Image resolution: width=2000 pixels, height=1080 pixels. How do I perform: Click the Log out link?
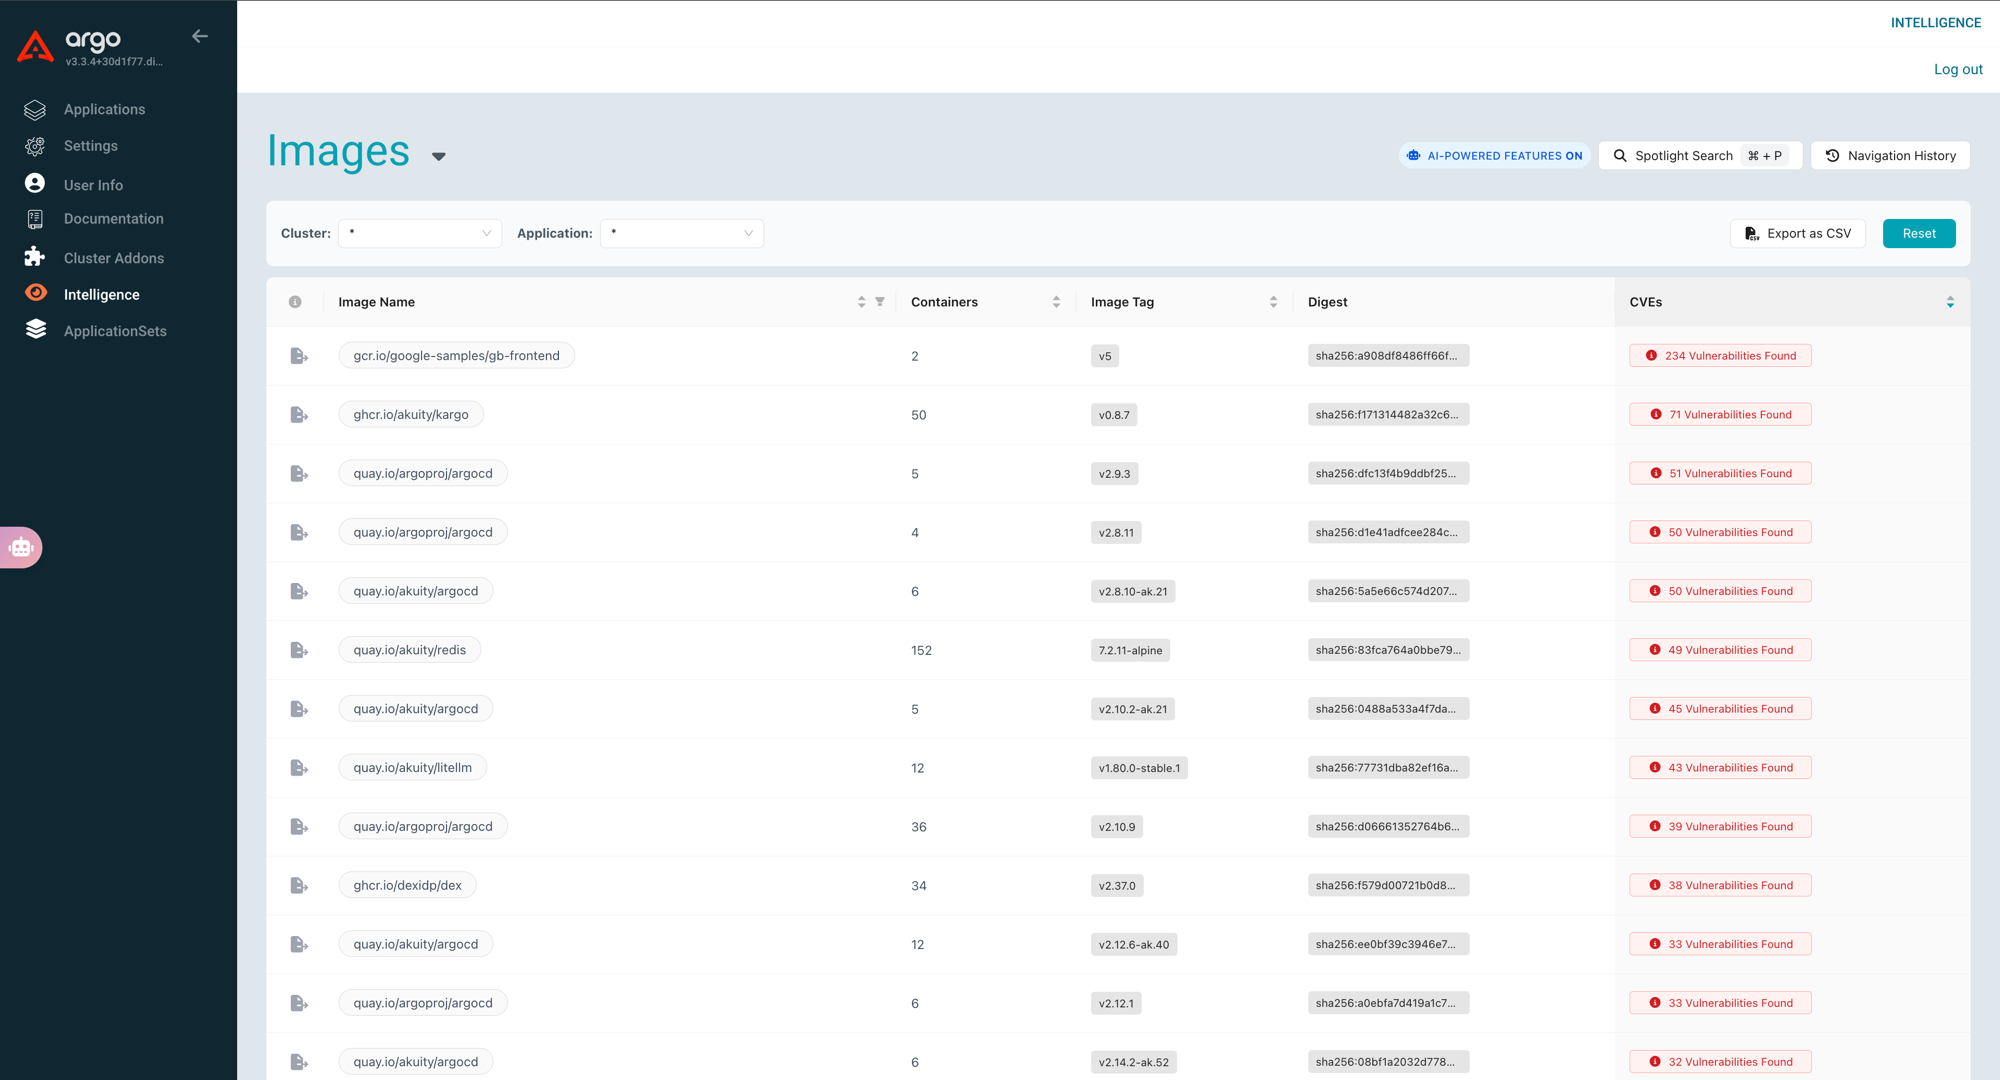click(1958, 69)
